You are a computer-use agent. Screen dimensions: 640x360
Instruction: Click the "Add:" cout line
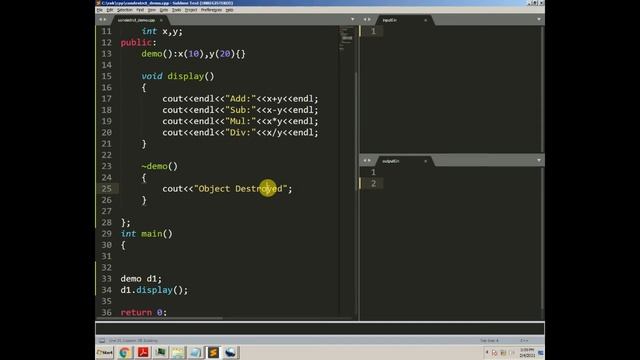[240, 99]
